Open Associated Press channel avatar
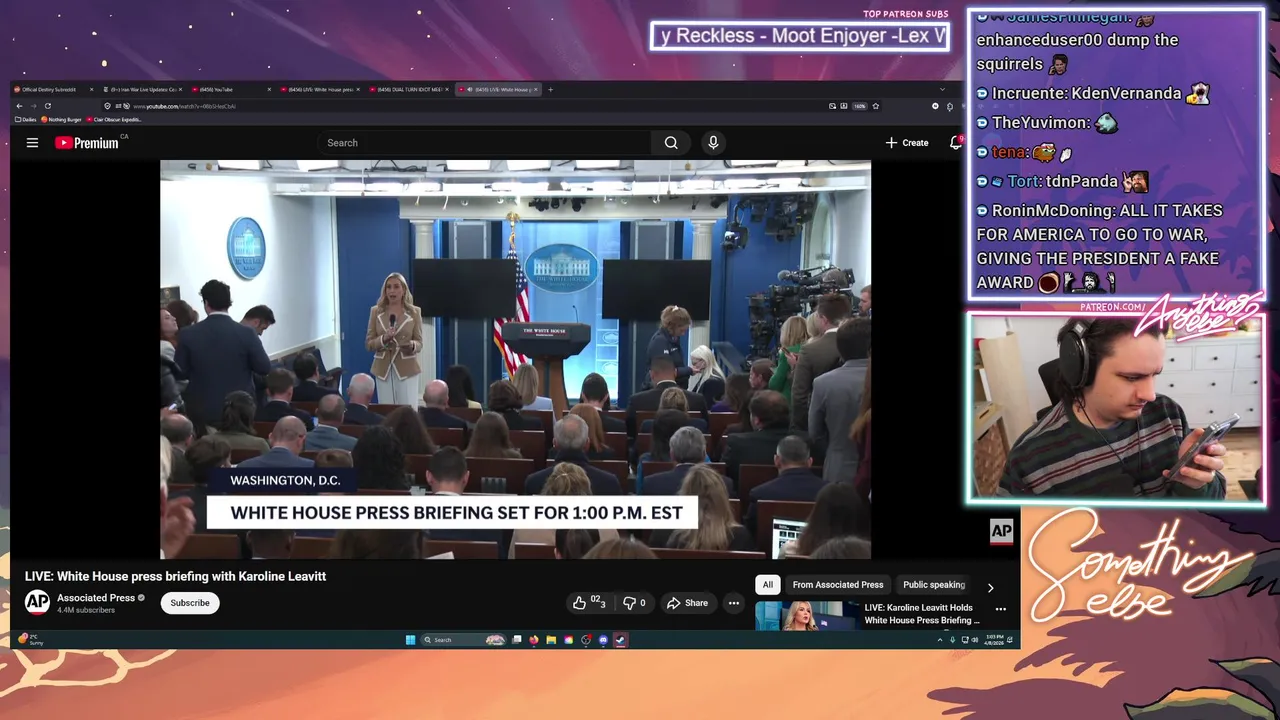Viewport: 1280px width, 720px height. tap(37, 602)
